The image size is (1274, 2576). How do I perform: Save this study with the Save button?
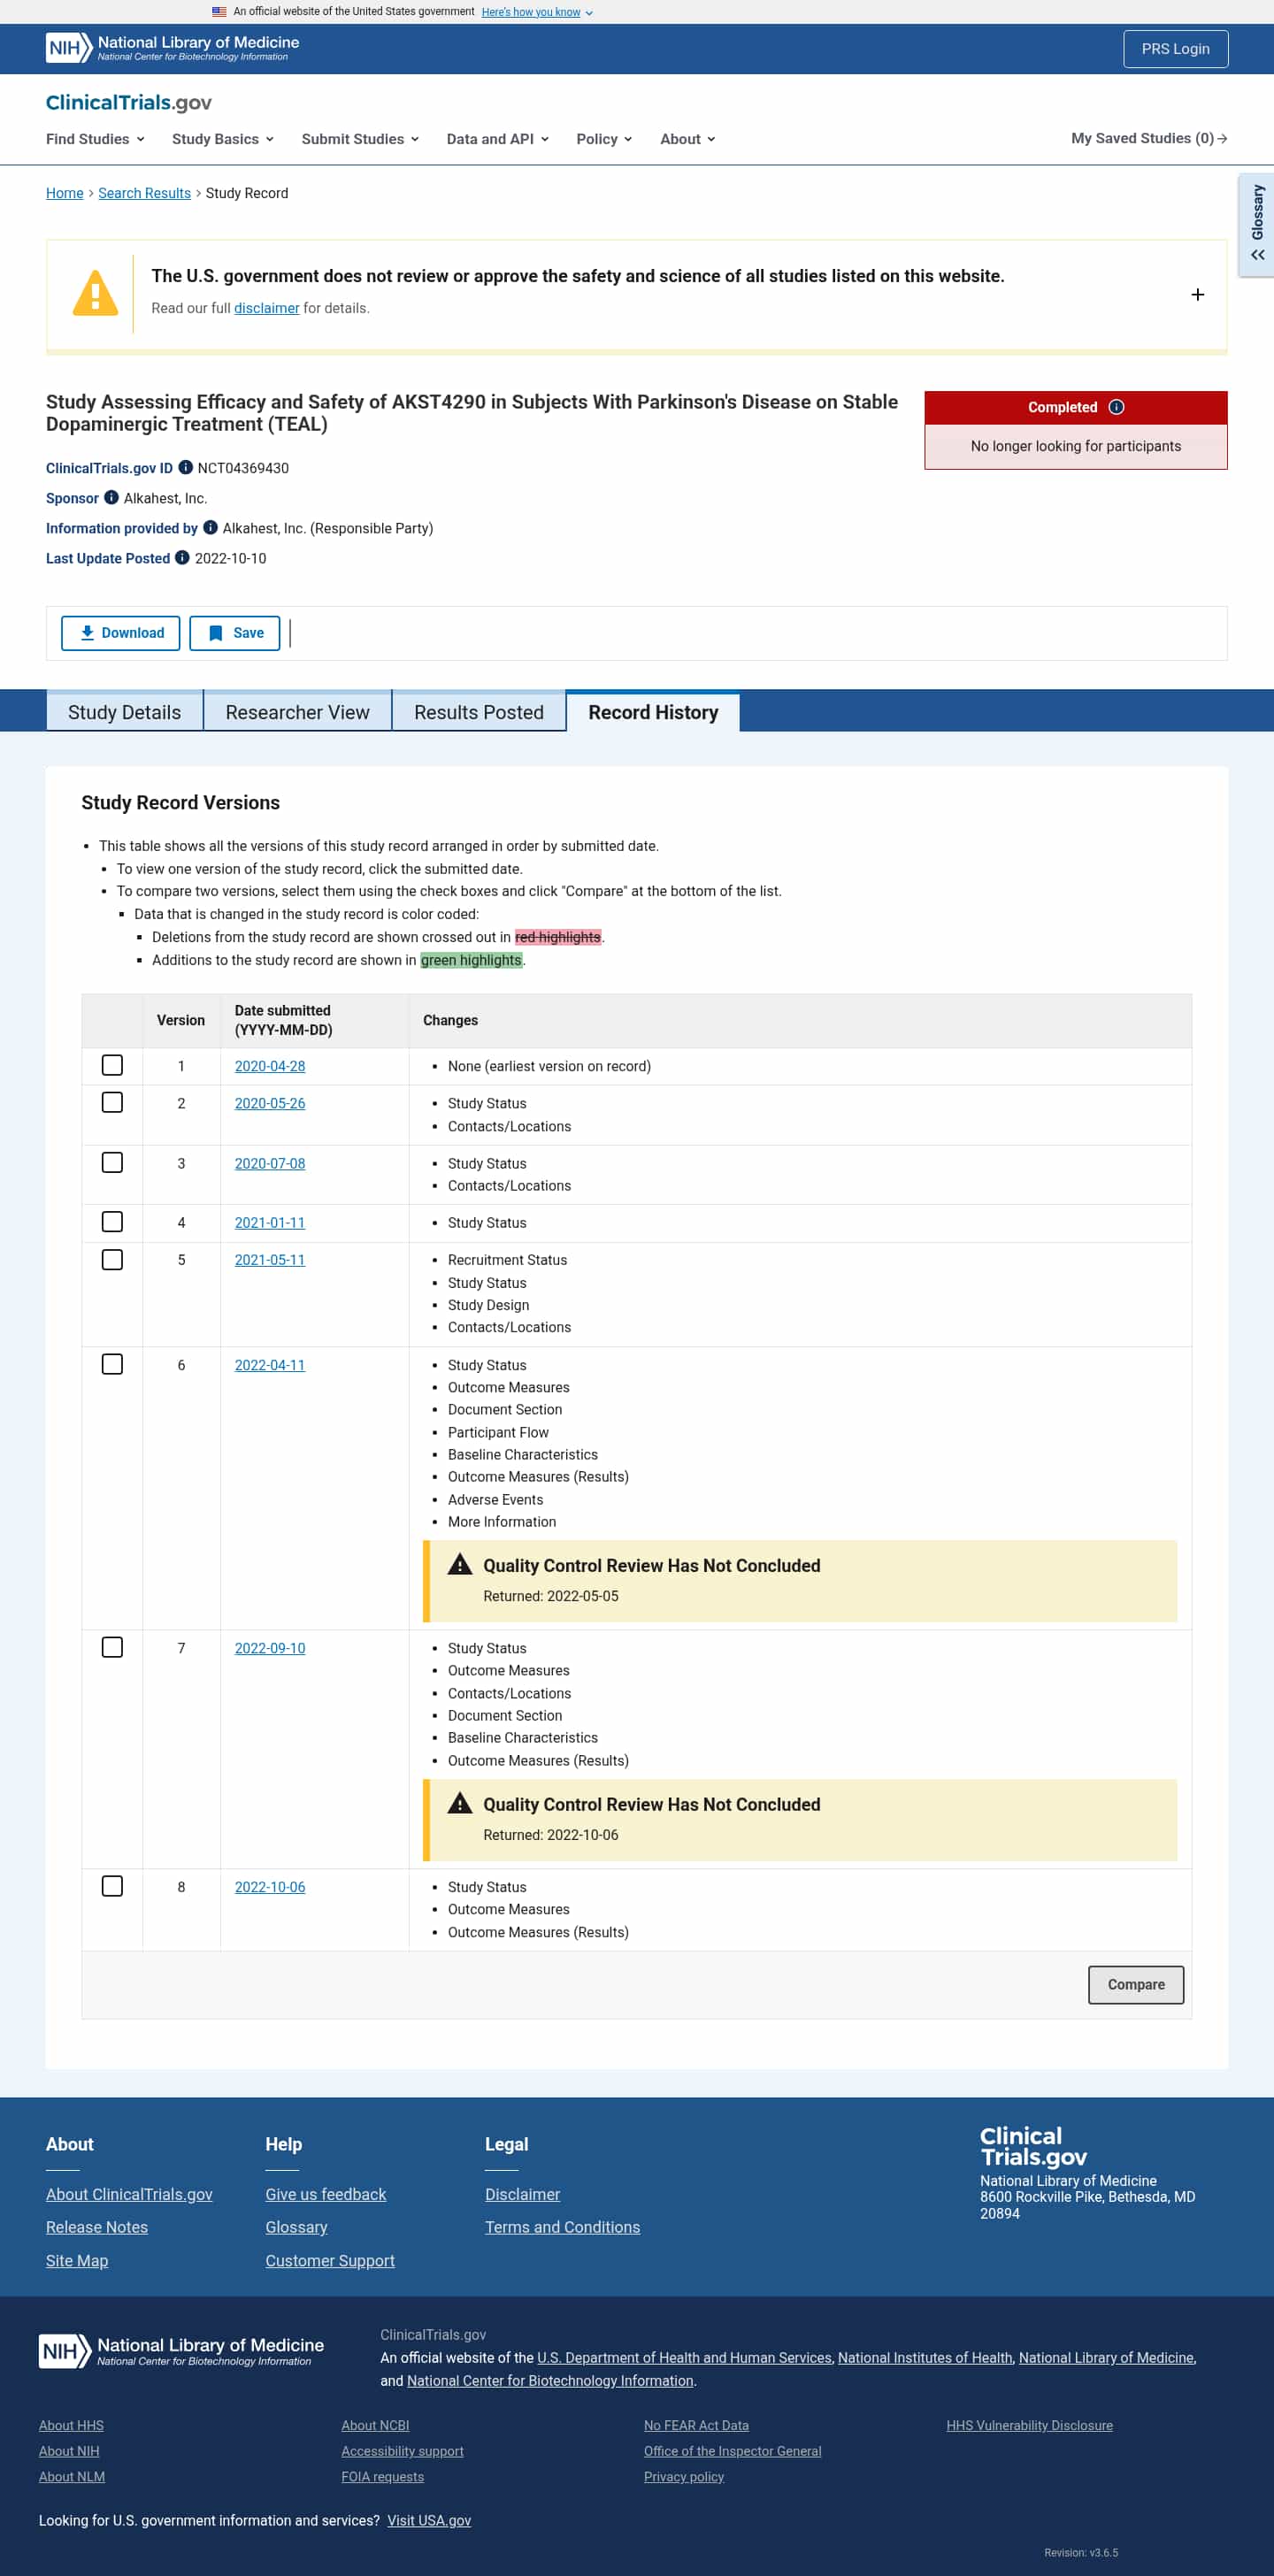[235, 633]
